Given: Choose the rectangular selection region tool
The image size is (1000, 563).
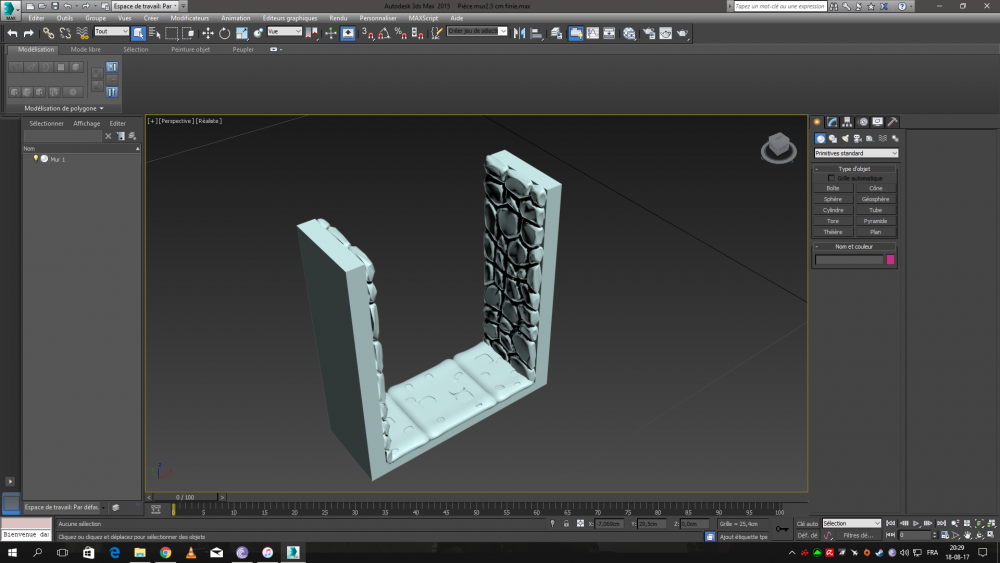Looking at the screenshot, I should click(172, 33).
